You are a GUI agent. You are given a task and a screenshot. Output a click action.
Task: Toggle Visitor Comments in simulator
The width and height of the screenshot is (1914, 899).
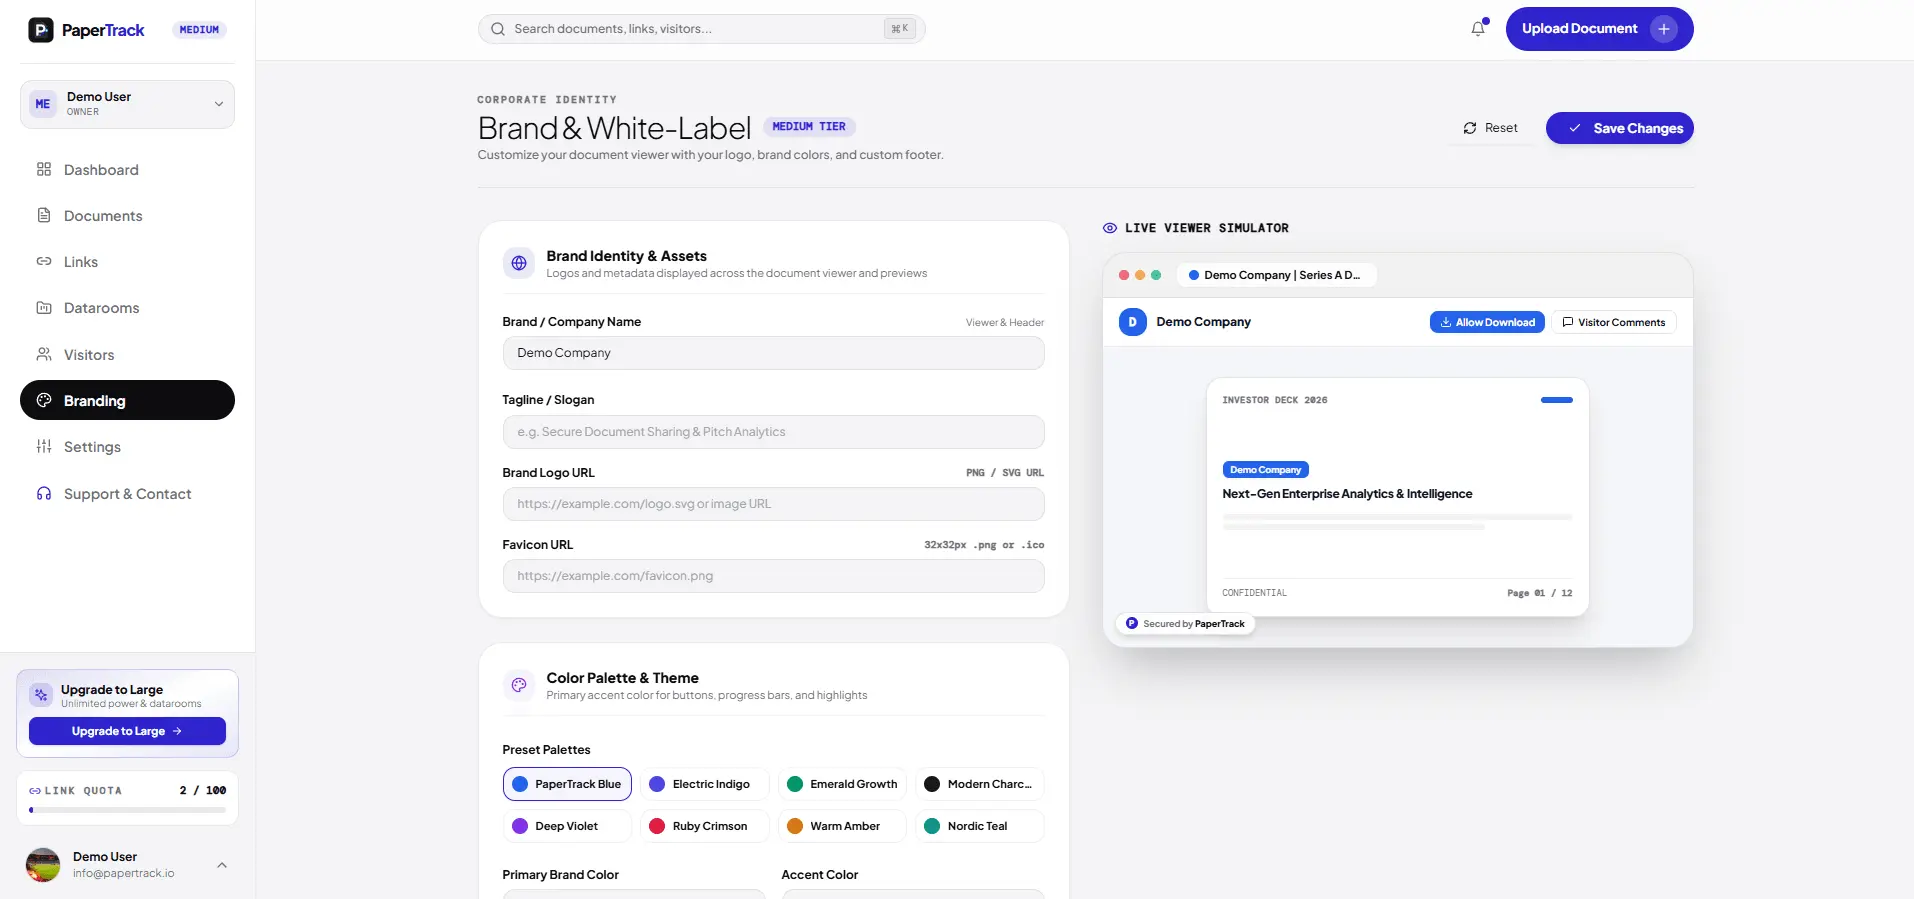click(x=1614, y=322)
